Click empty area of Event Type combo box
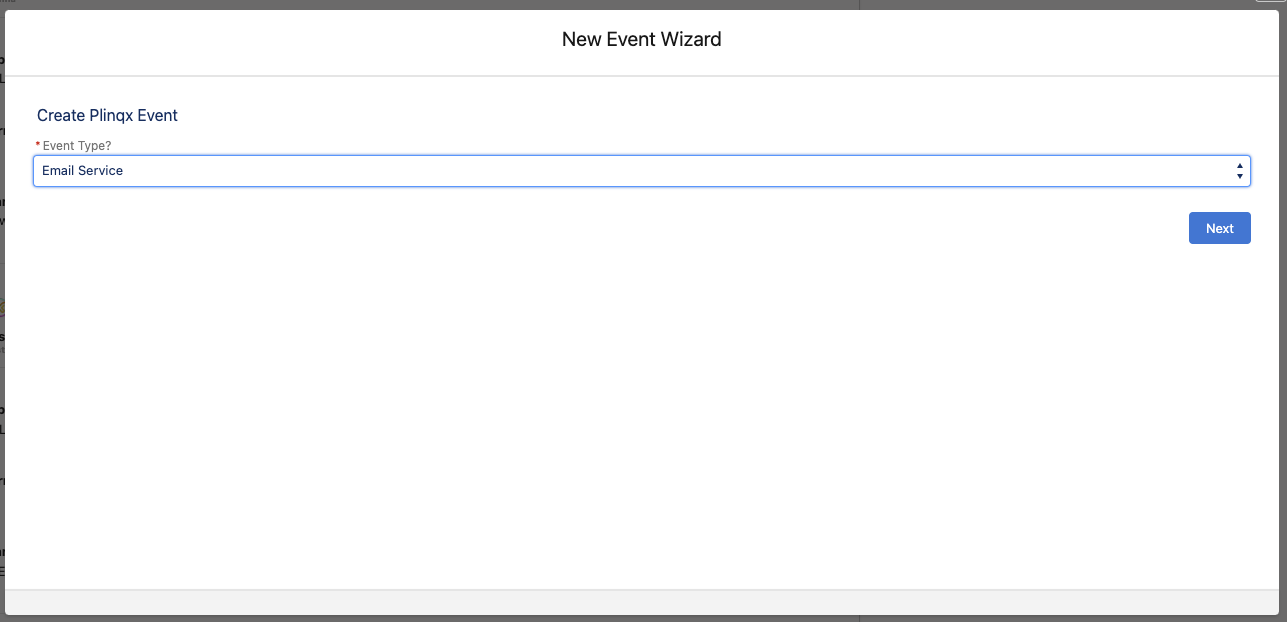1287x622 pixels. 680,171
